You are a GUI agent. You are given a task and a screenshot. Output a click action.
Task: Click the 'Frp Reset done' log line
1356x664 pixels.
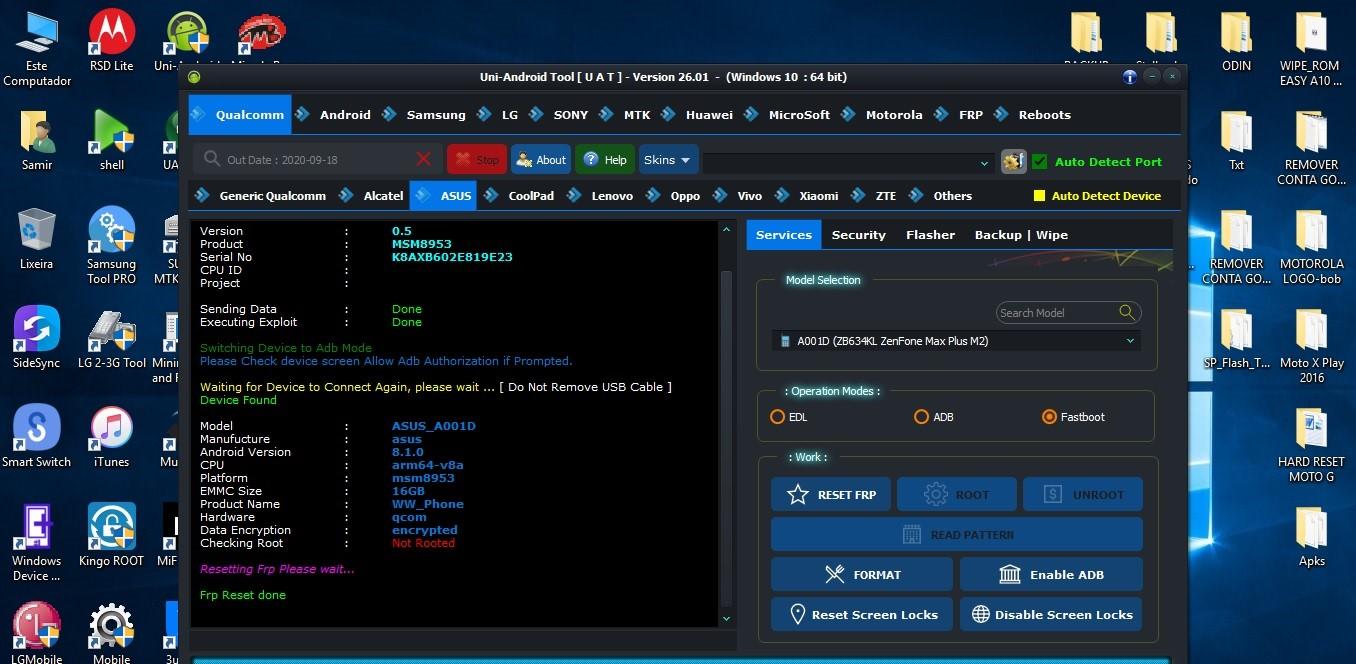243,595
